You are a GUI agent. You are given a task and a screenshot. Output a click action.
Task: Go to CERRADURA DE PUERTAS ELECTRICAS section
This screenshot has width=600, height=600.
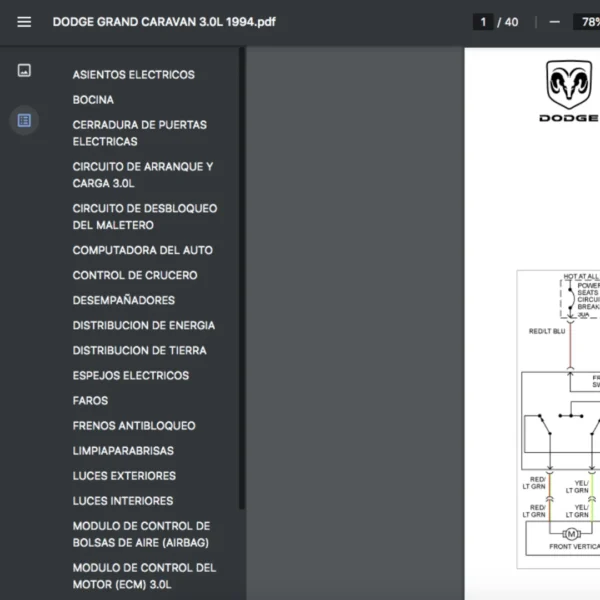140,133
